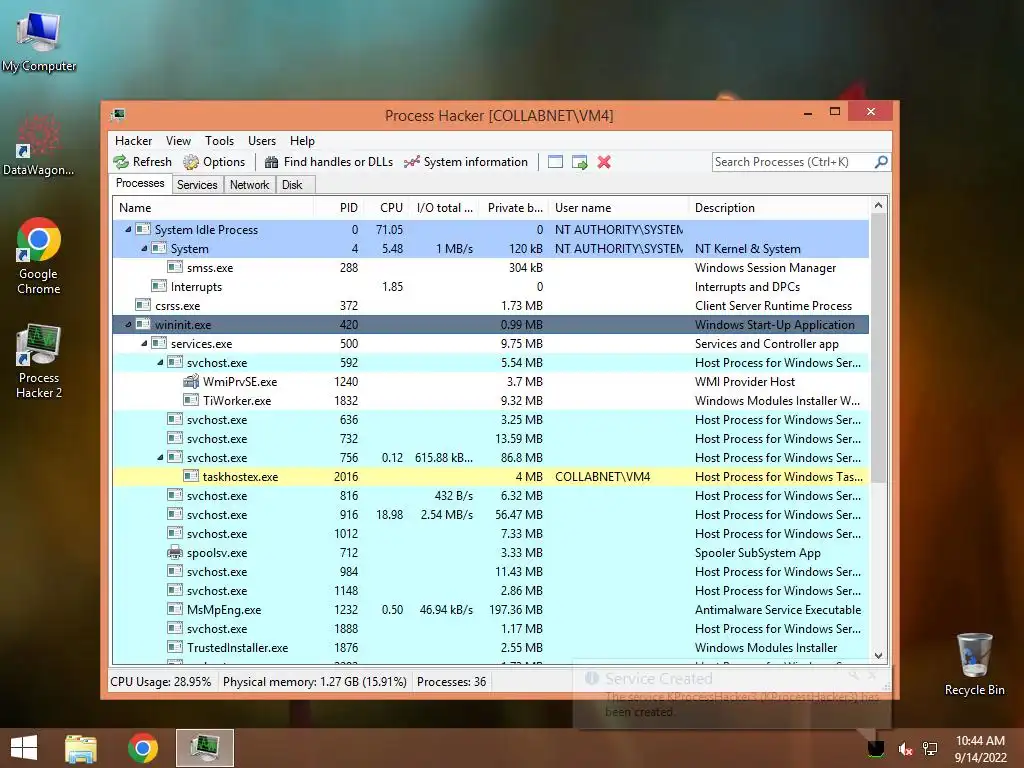Click the Search Processes input field

[793, 161]
